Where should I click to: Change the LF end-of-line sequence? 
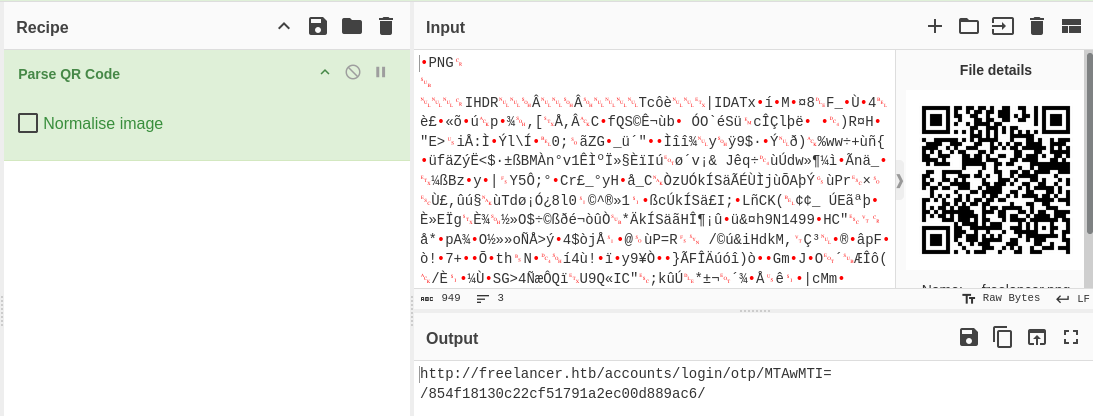click(1072, 298)
